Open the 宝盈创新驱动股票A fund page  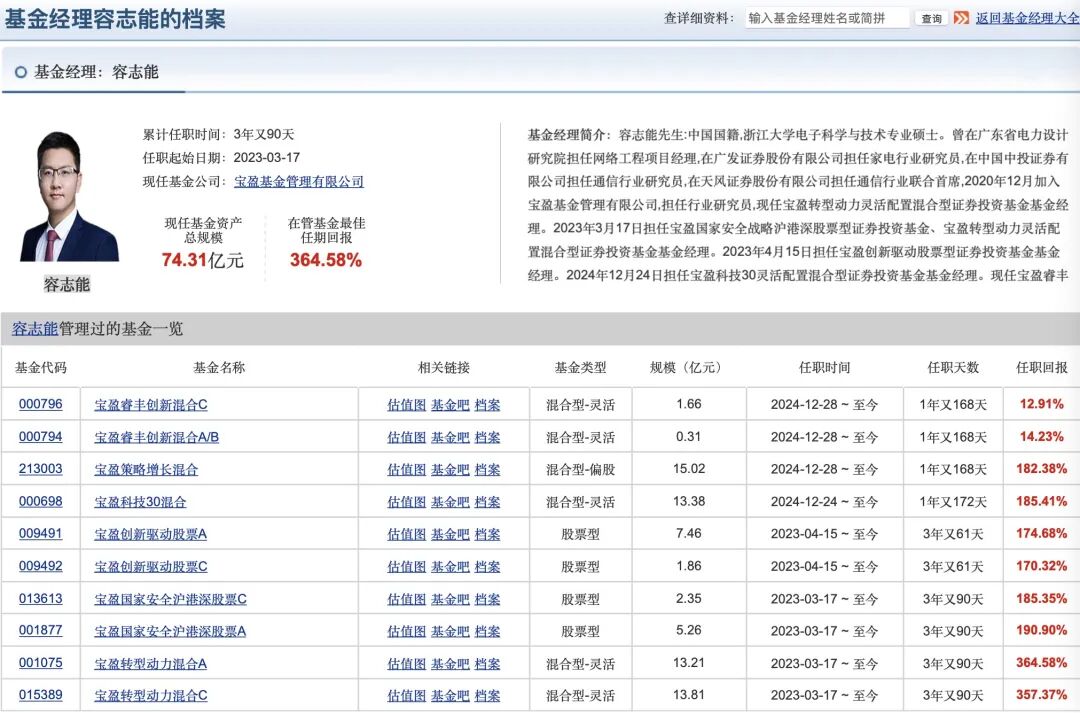(151, 535)
